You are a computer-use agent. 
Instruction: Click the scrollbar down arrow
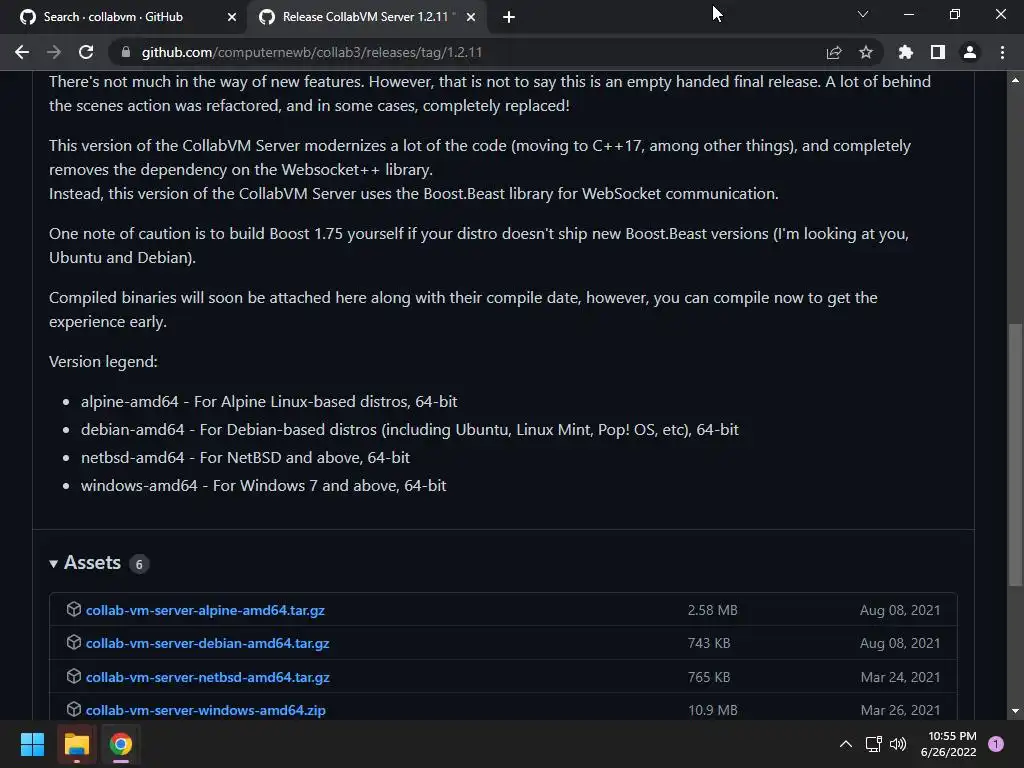pos(1015,711)
